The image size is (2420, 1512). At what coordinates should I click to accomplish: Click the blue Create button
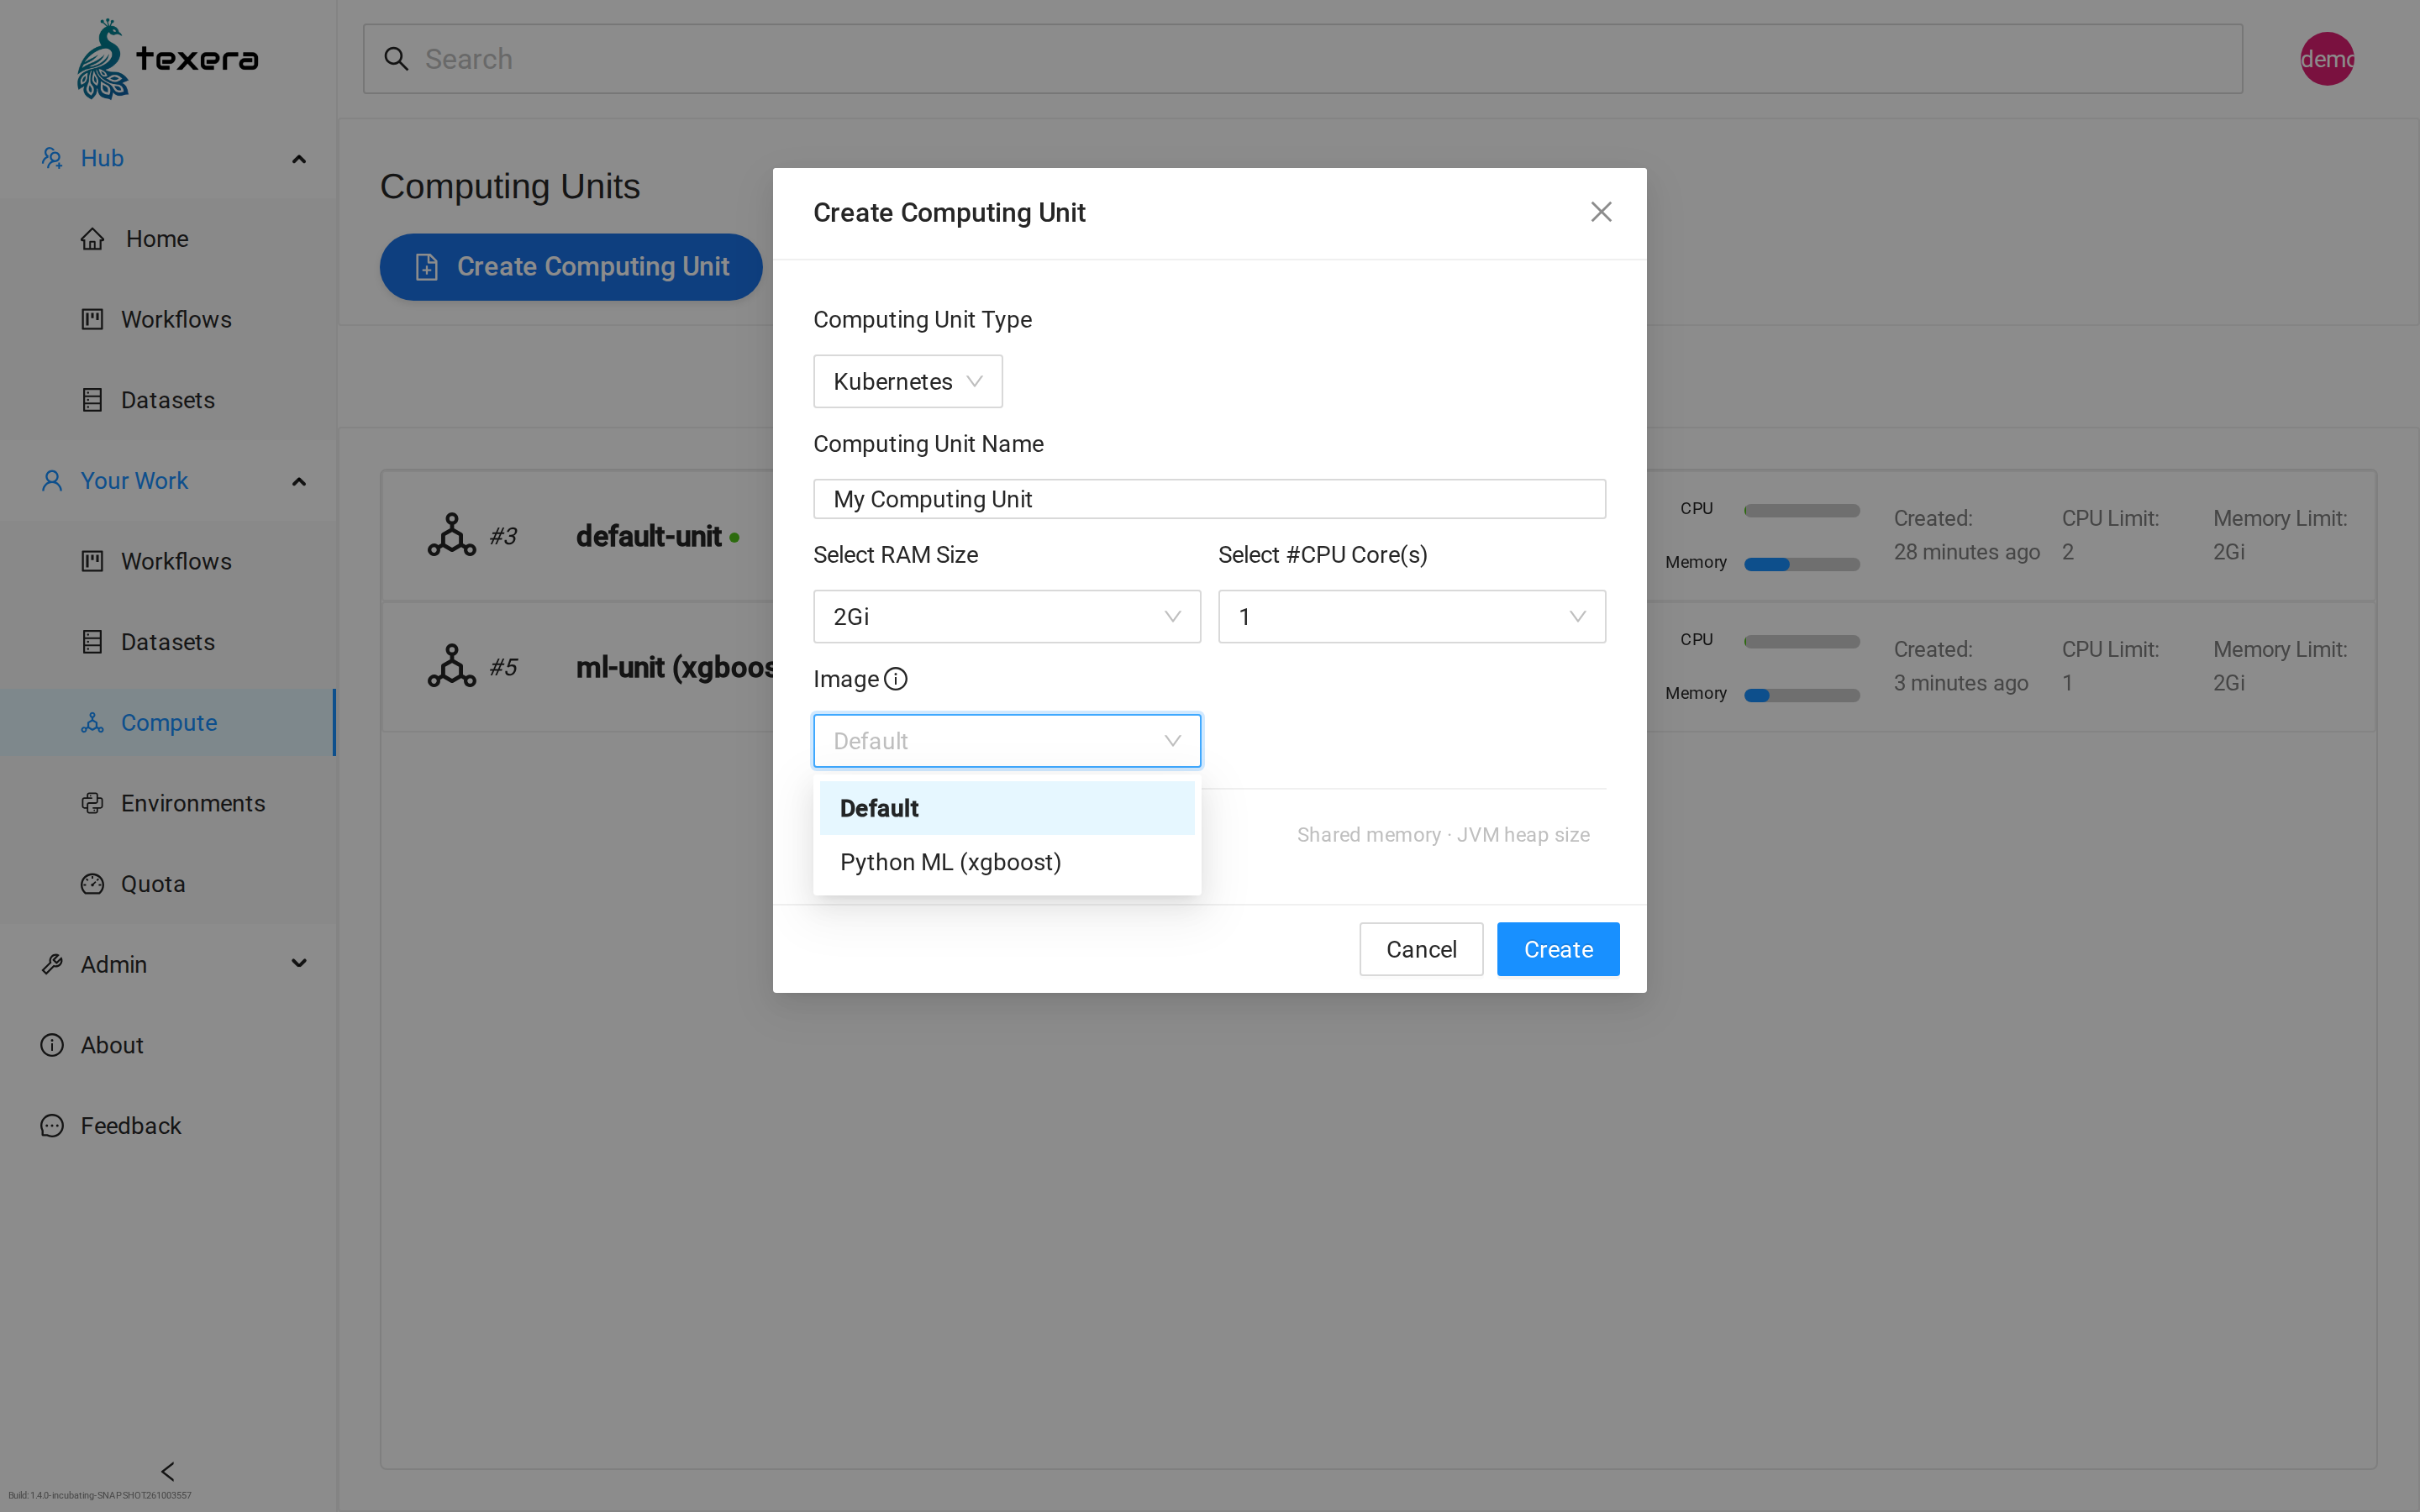[x=1558, y=949]
